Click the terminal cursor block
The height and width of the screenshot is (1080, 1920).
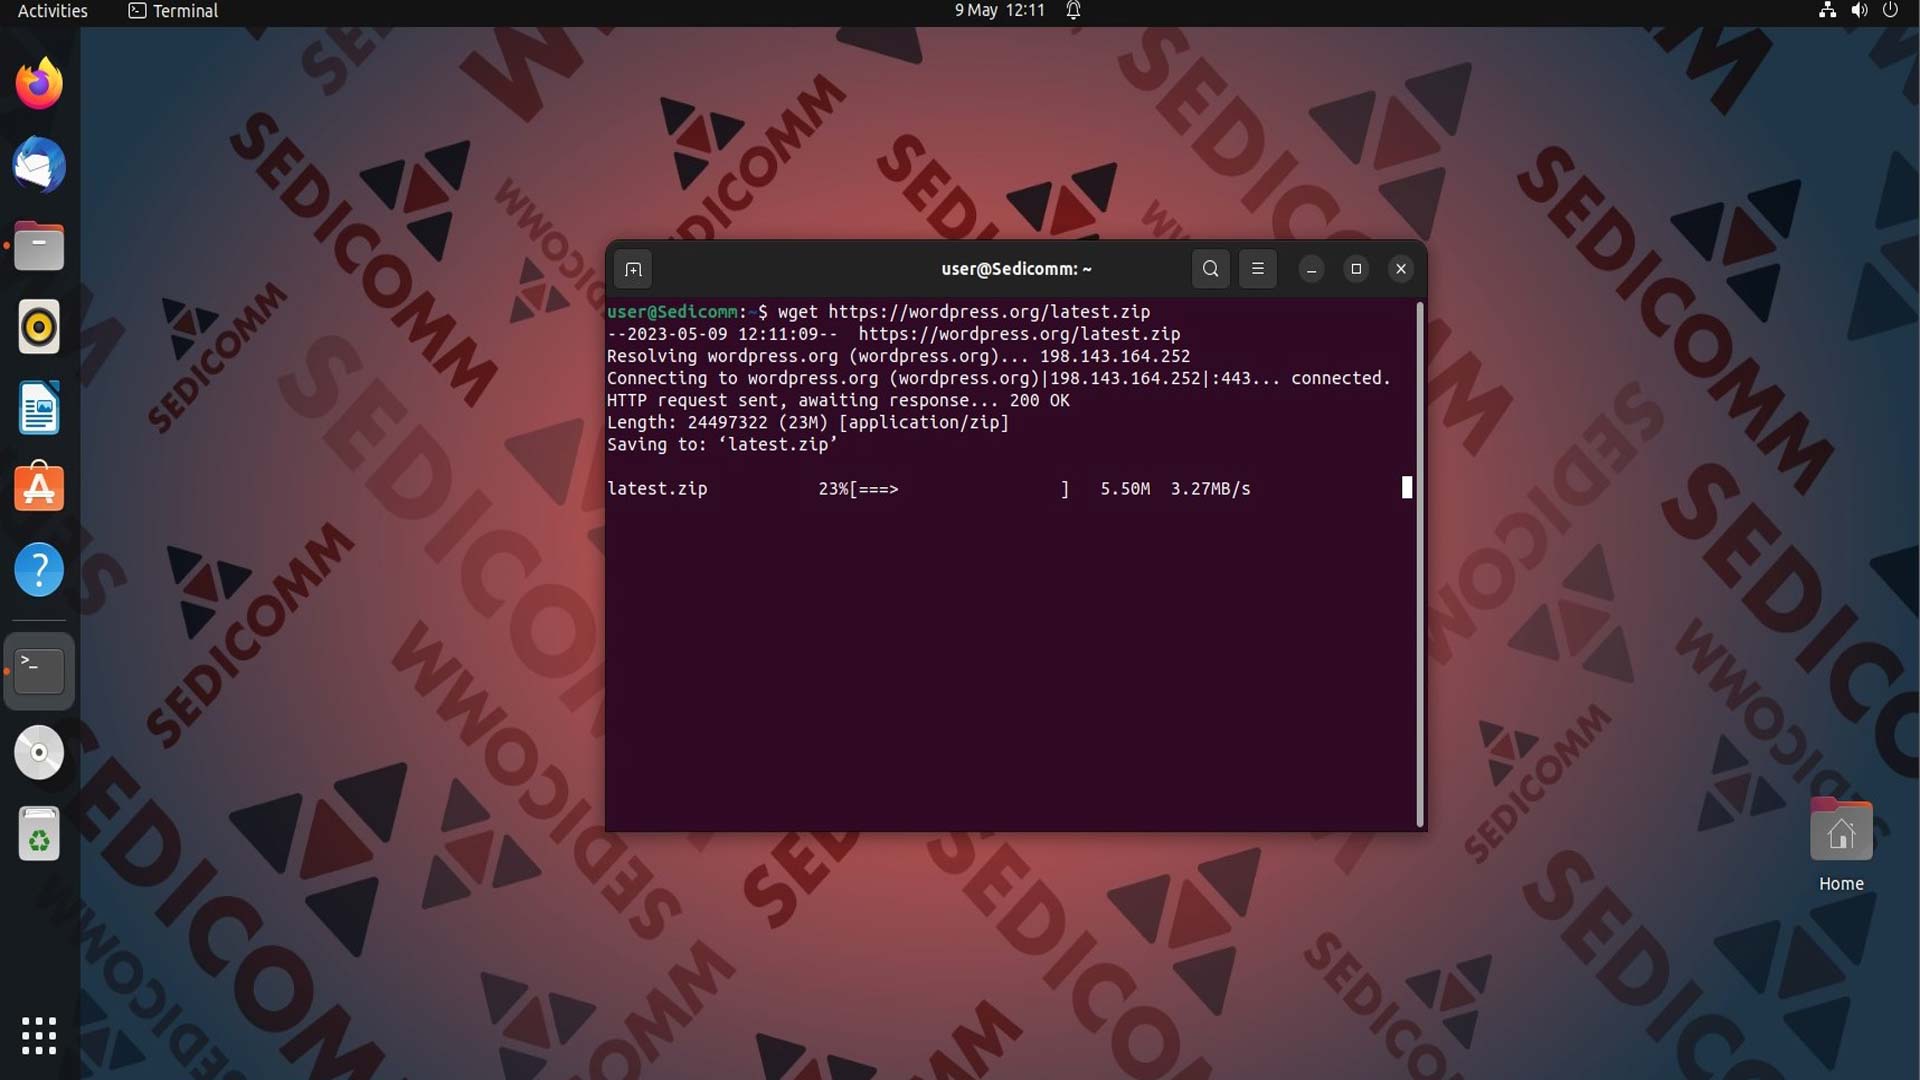click(1407, 488)
